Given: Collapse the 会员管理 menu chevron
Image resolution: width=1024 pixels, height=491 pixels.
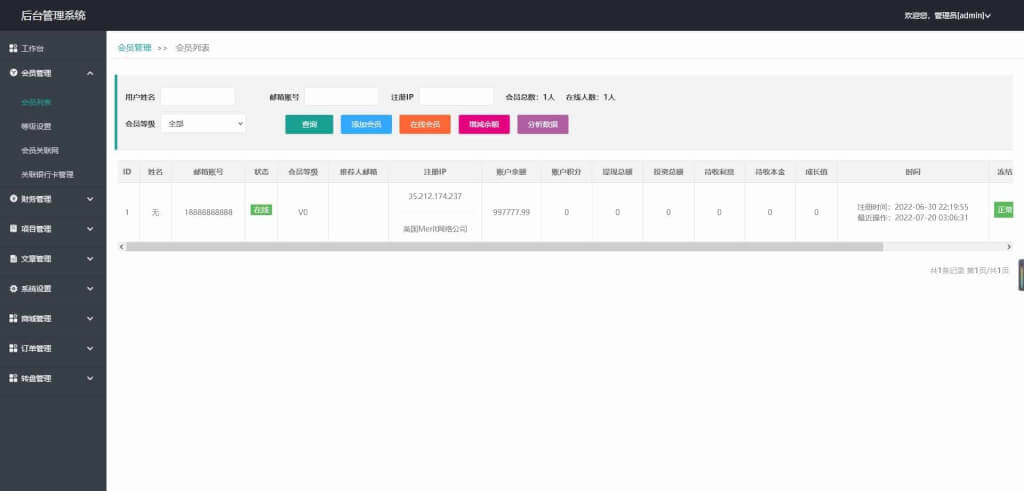Looking at the screenshot, I should coord(90,74).
